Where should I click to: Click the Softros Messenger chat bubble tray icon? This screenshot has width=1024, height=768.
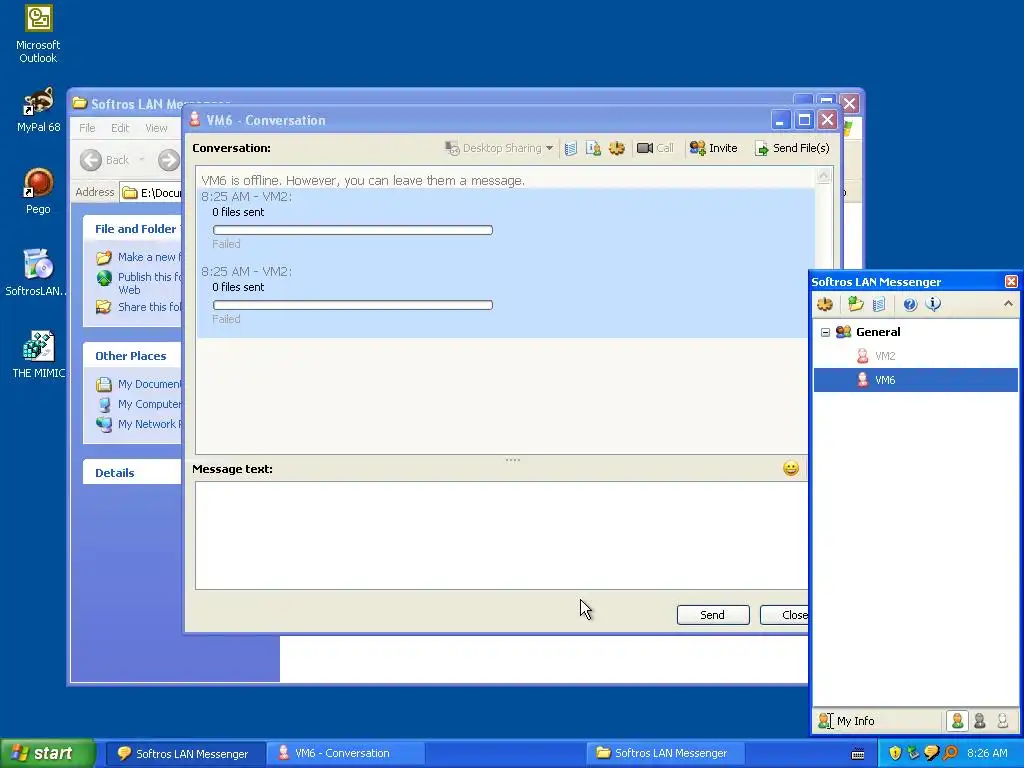click(931, 754)
